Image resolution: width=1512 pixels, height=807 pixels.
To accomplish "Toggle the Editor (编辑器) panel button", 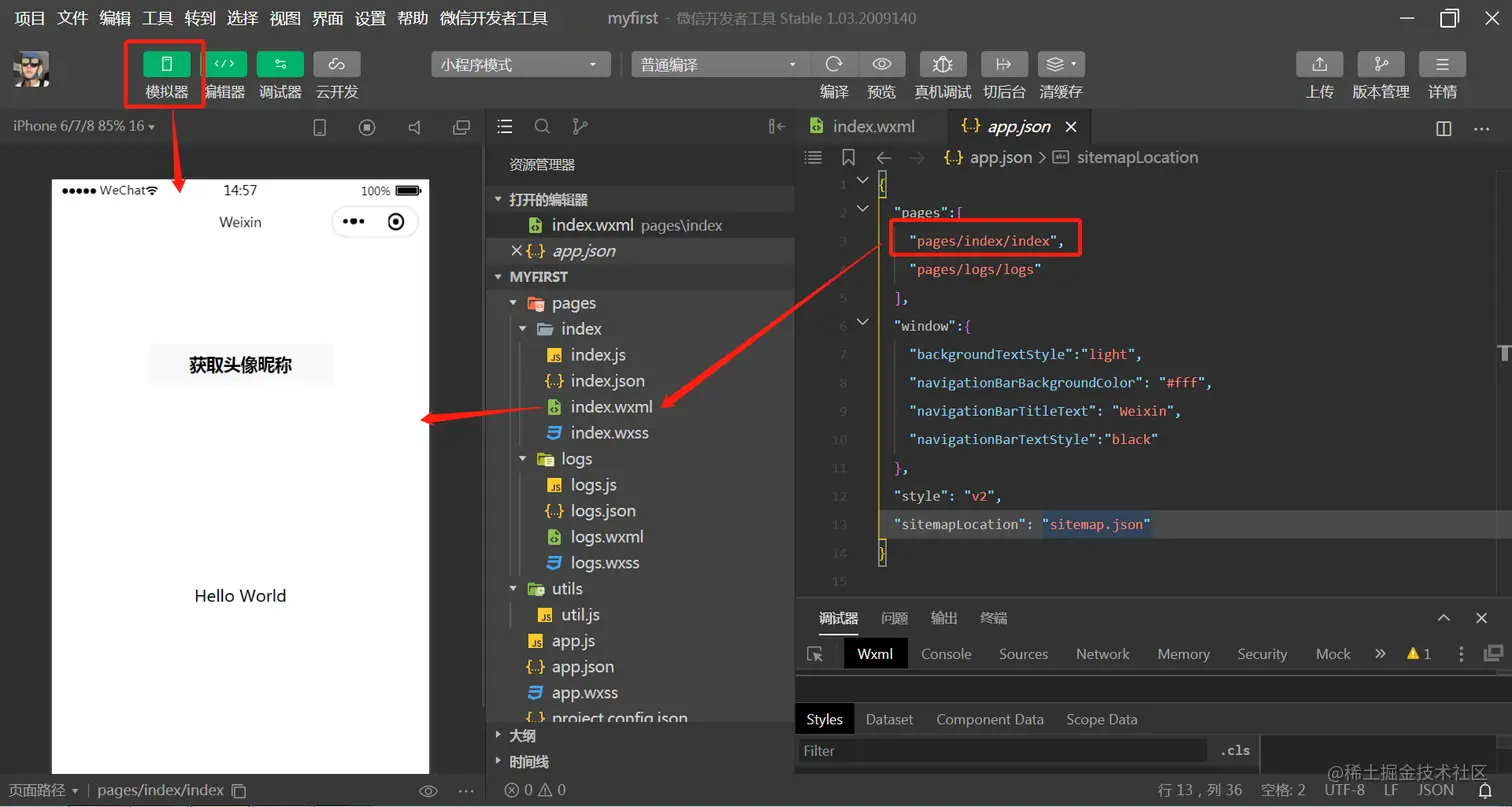I will coord(225,64).
